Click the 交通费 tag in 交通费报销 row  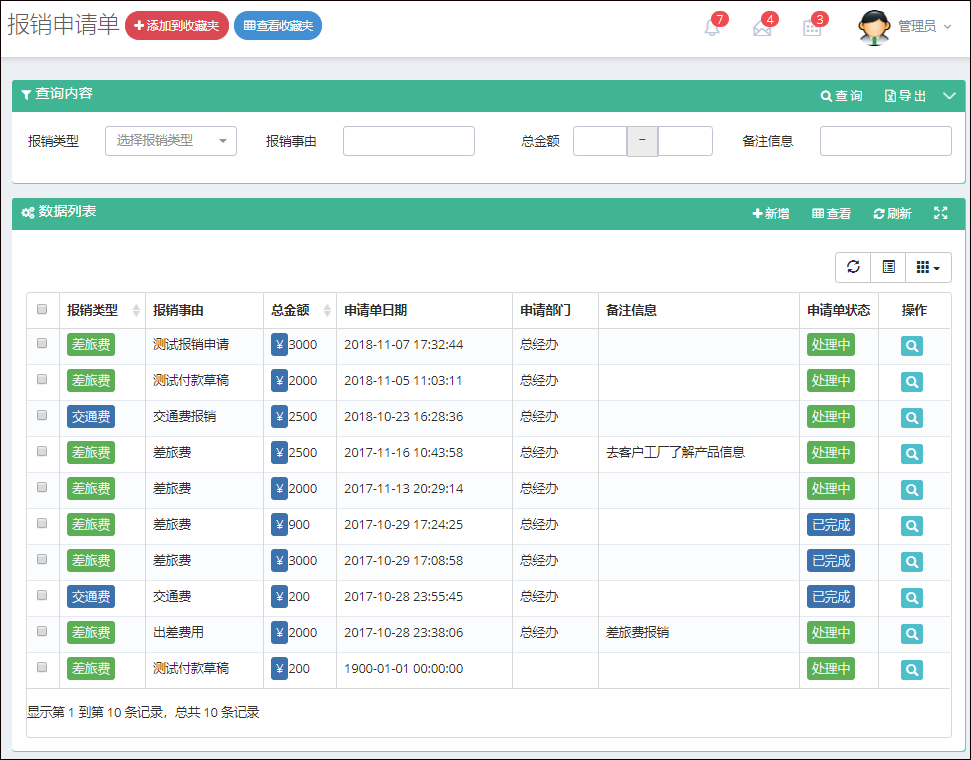coord(91,417)
